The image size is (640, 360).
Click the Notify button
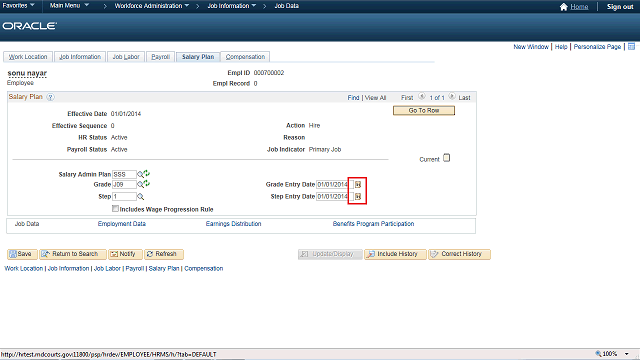(x=125, y=254)
